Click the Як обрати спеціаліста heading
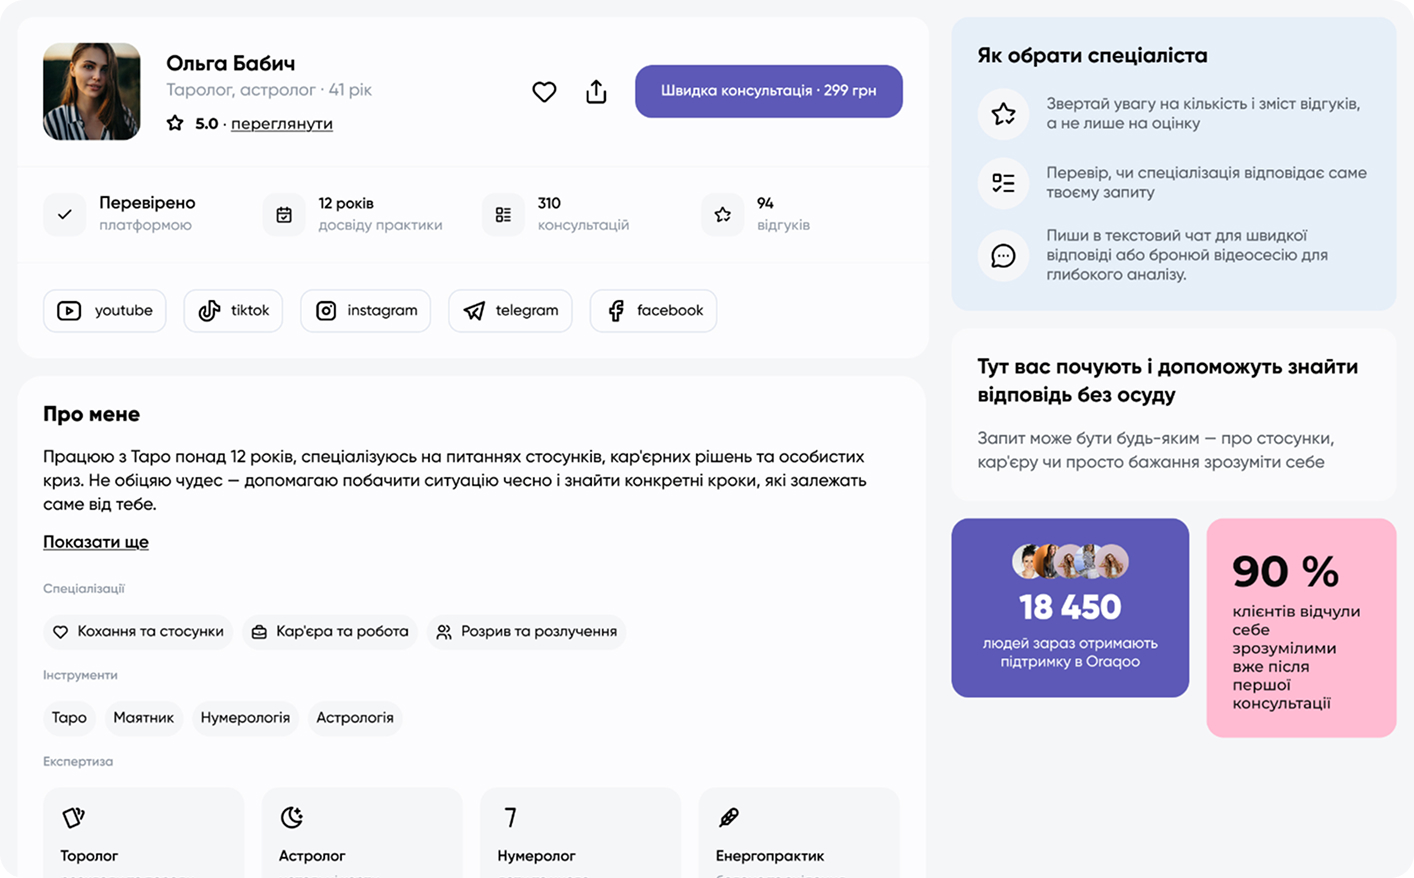Image resolution: width=1414 pixels, height=878 pixels. 1092,56
